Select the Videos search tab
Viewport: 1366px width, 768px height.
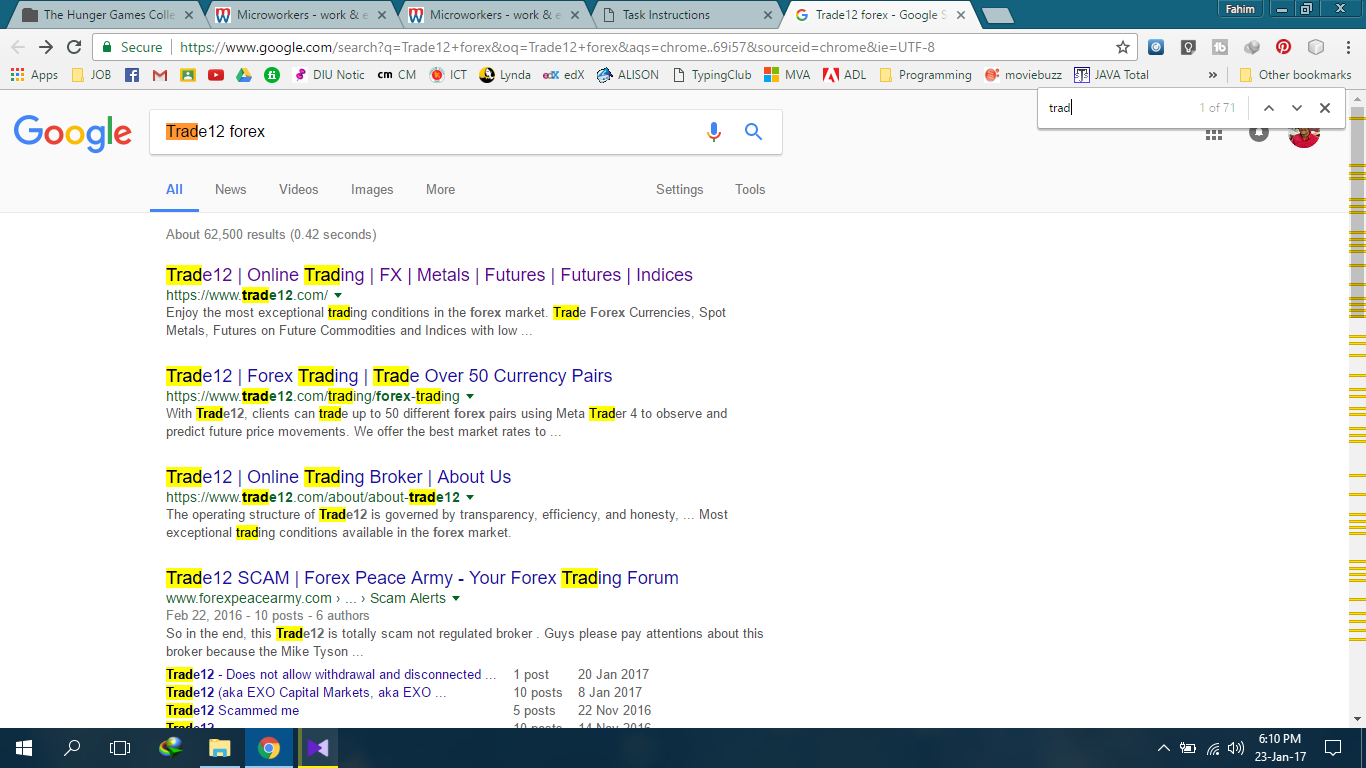(x=298, y=189)
